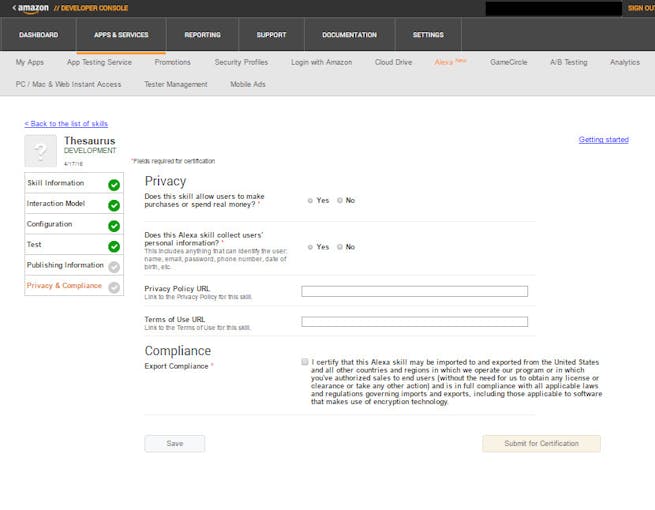Click Submit for Certification button
Image resolution: width=655 pixels, height=510 pixels.
point(541,444)
